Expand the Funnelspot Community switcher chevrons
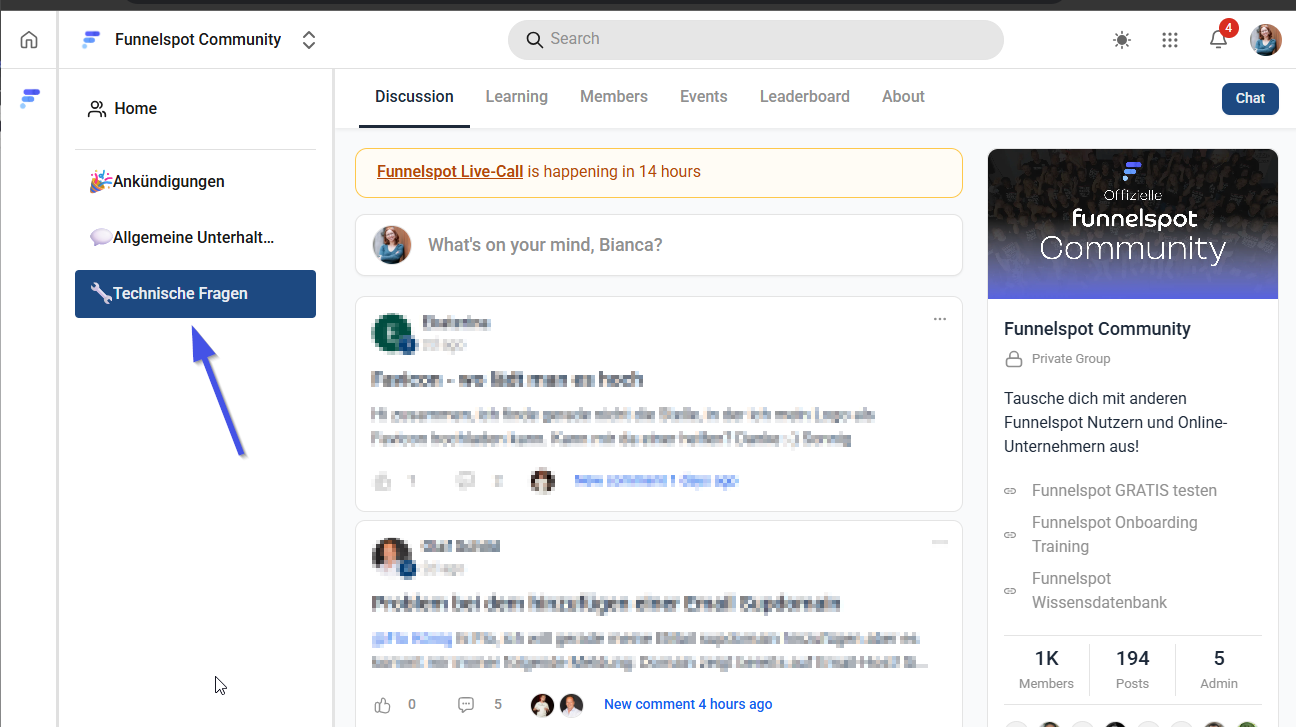This screenshot has width=1296, height=727. [309, 40]
